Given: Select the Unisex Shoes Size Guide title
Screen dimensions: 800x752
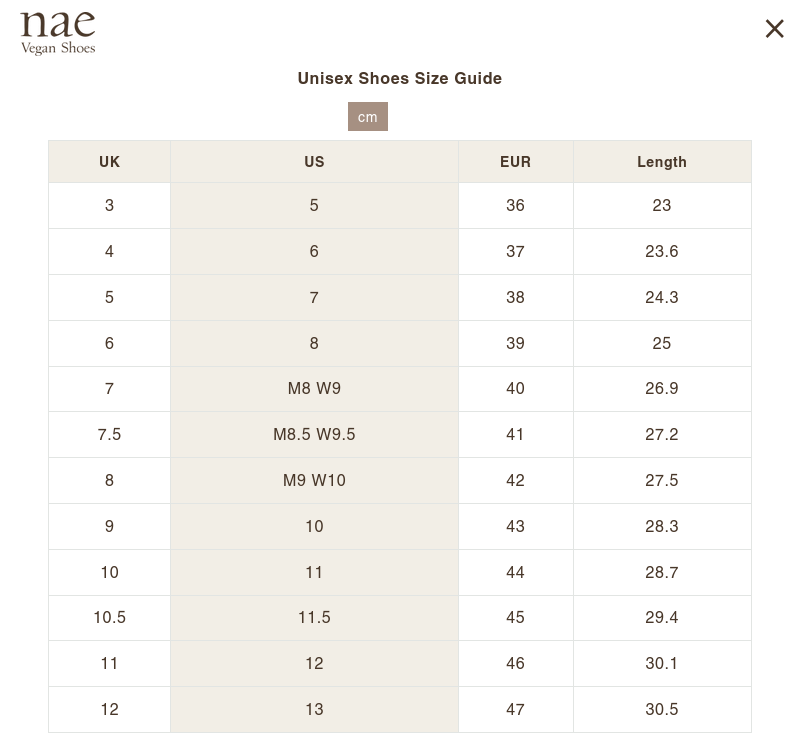Looking at the screenshot, I should (x=399, y=78).
